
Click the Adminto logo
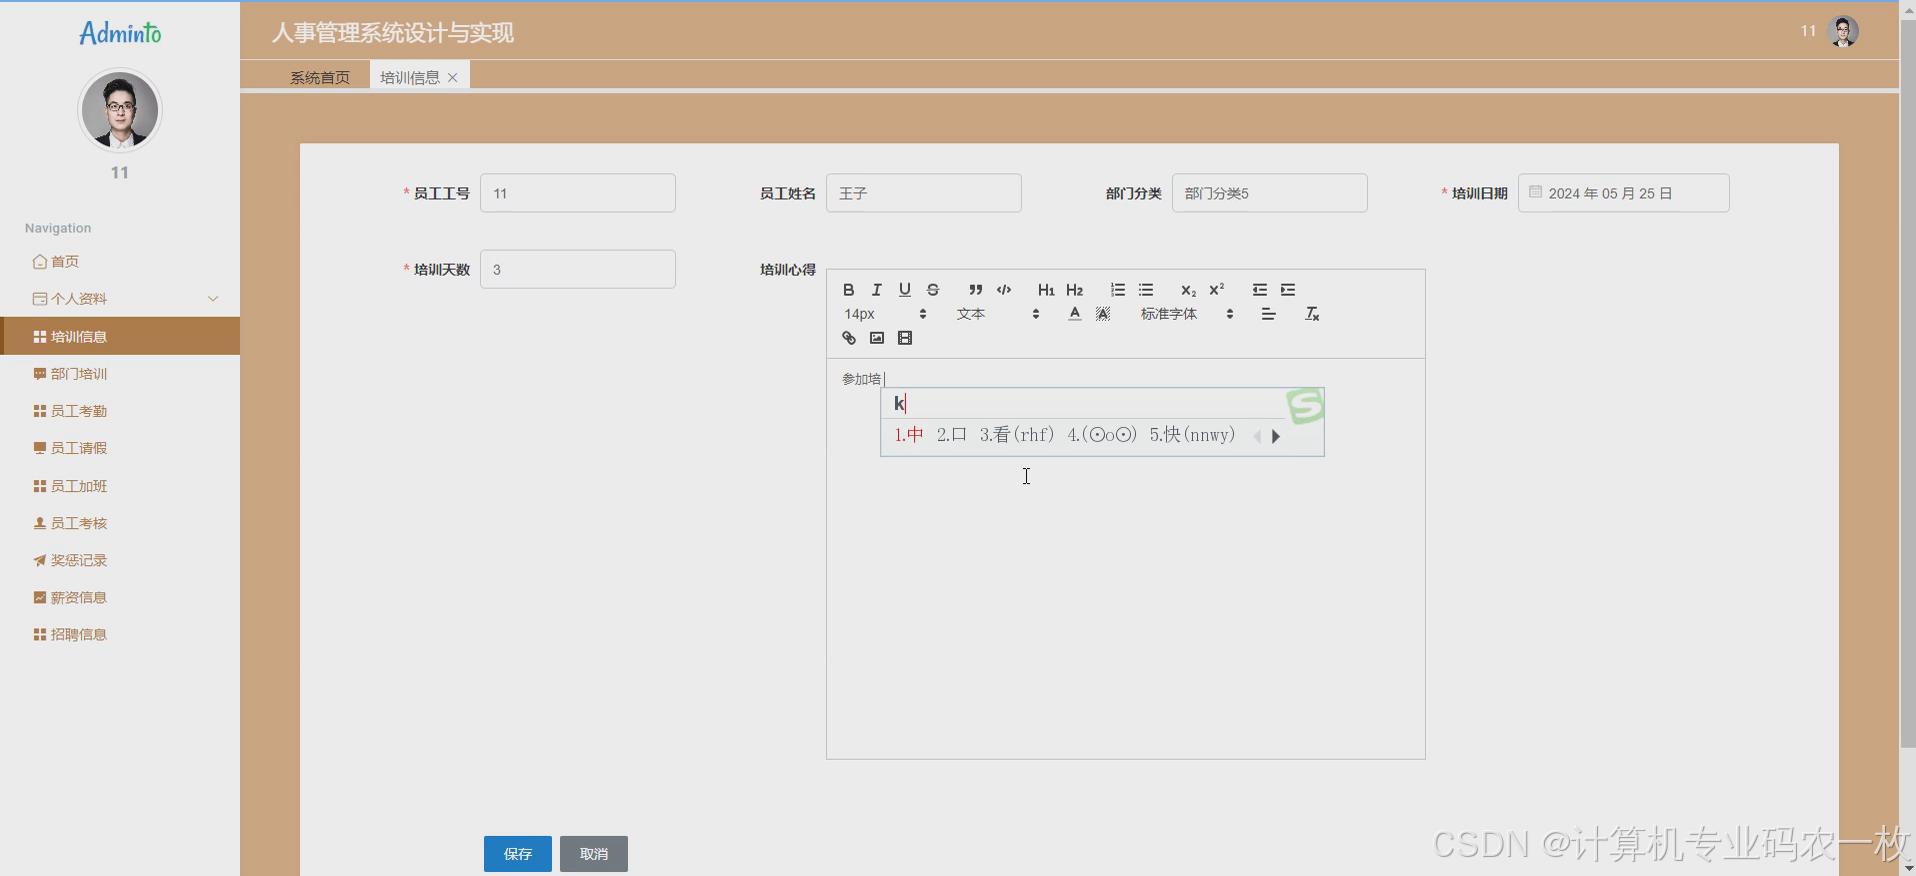(x=120, y=33)
